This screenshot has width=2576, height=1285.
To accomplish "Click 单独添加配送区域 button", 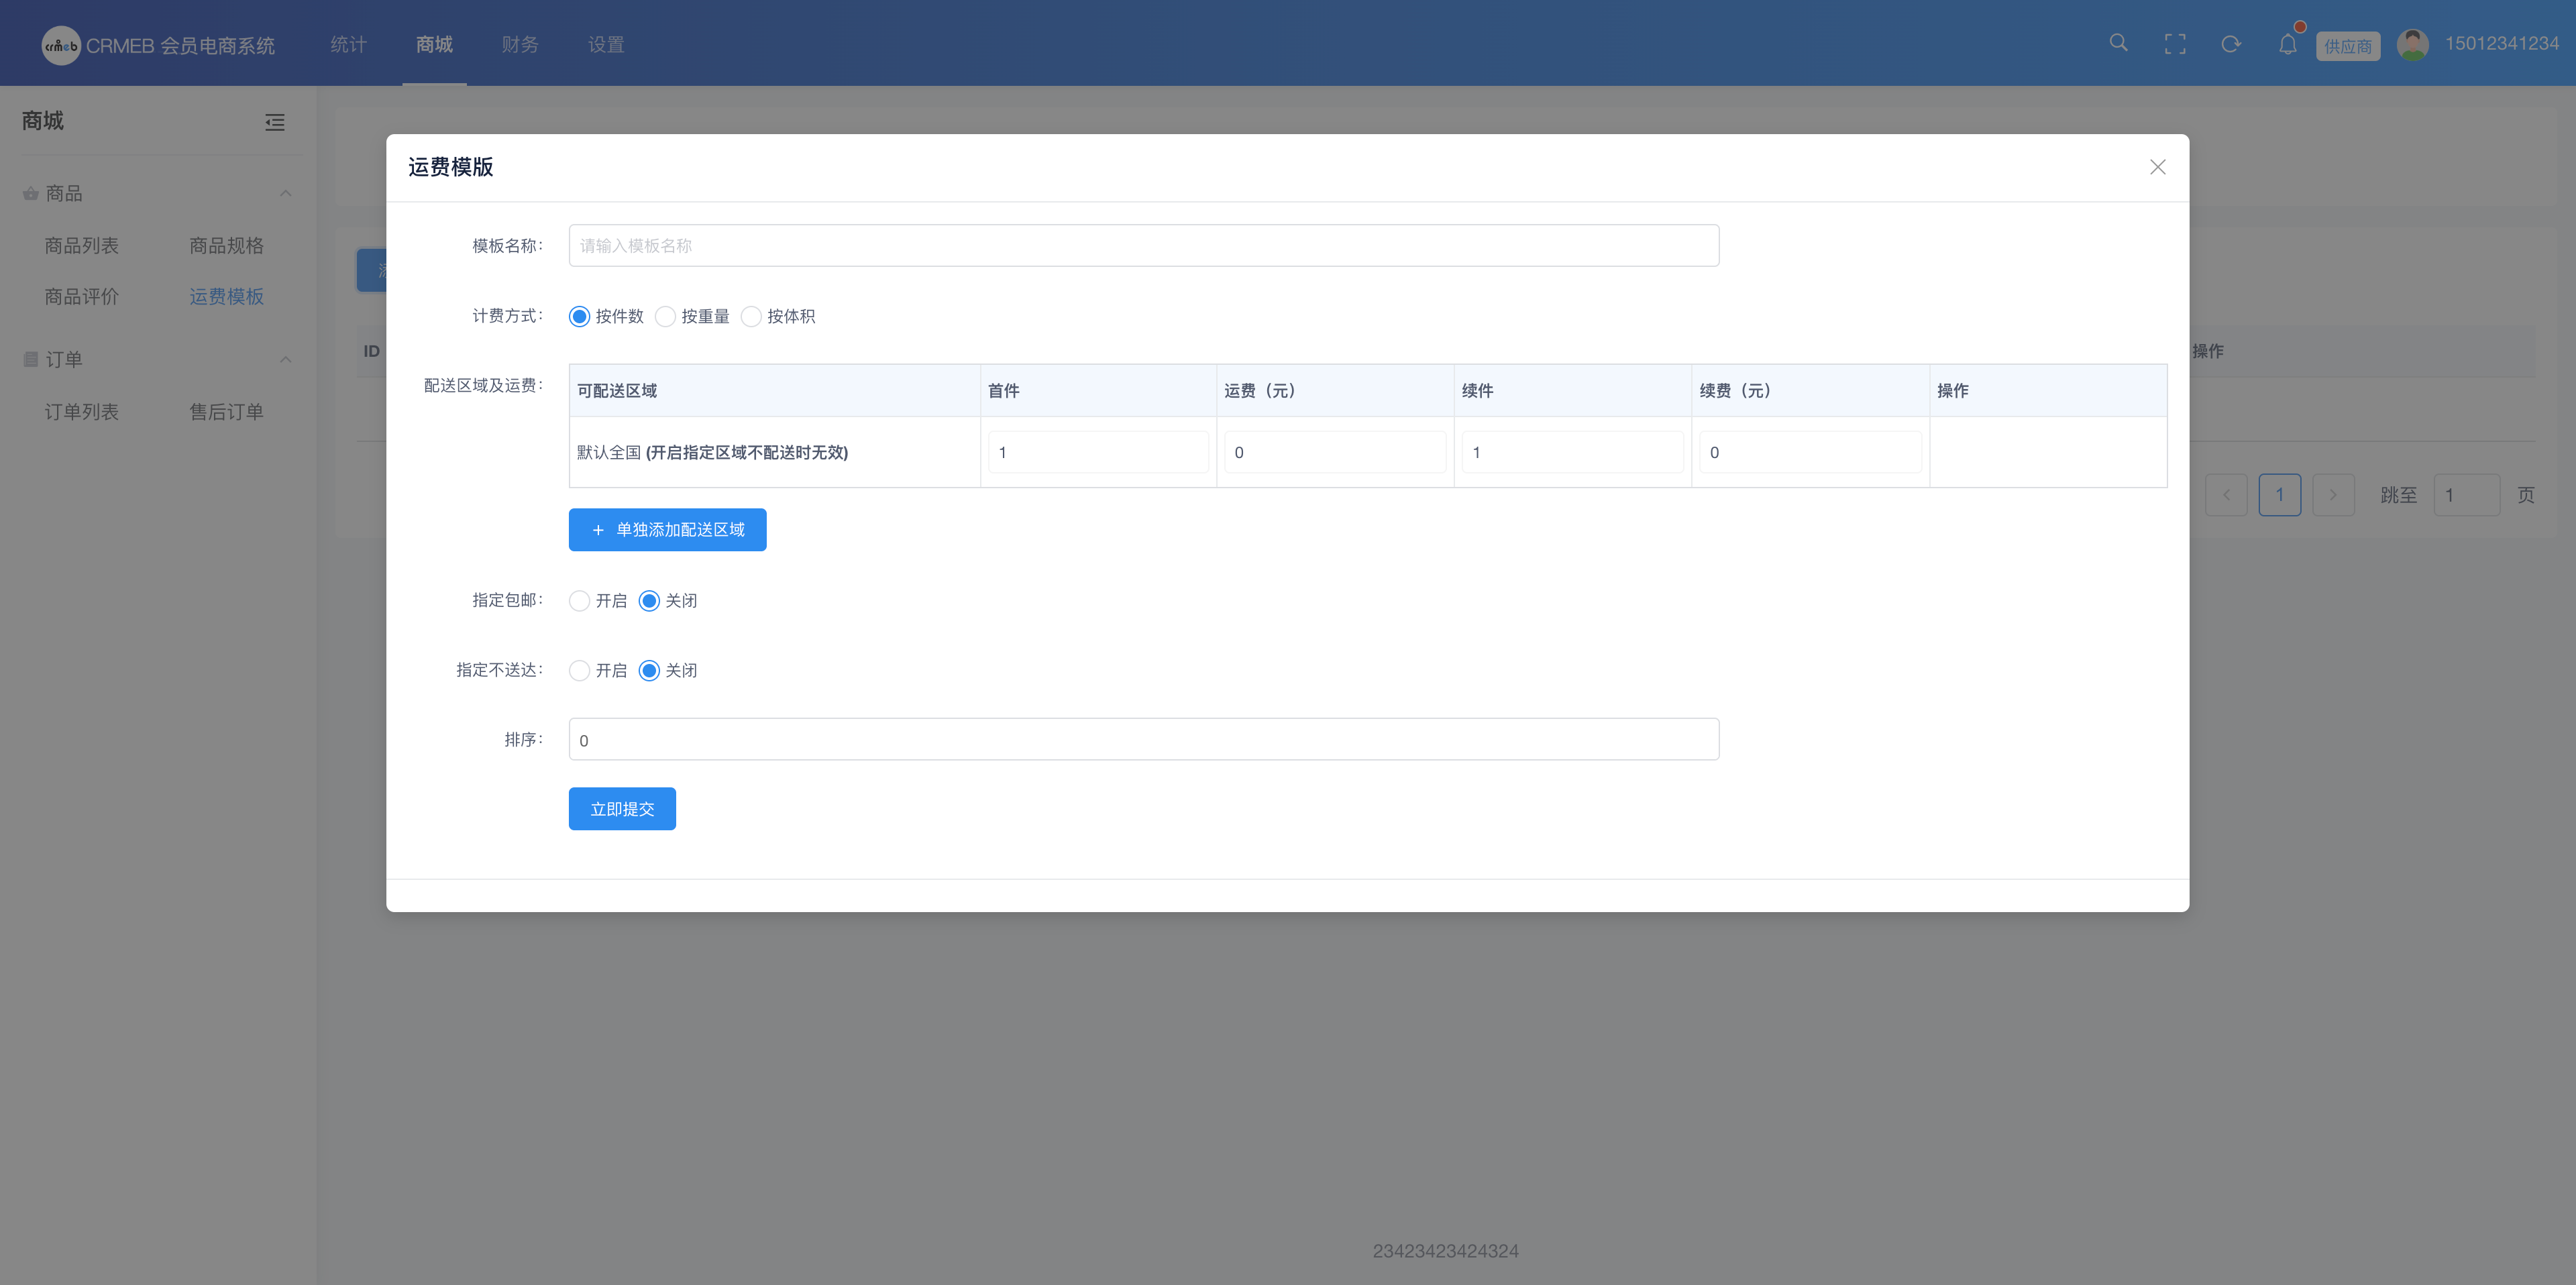I will (667, 530).
